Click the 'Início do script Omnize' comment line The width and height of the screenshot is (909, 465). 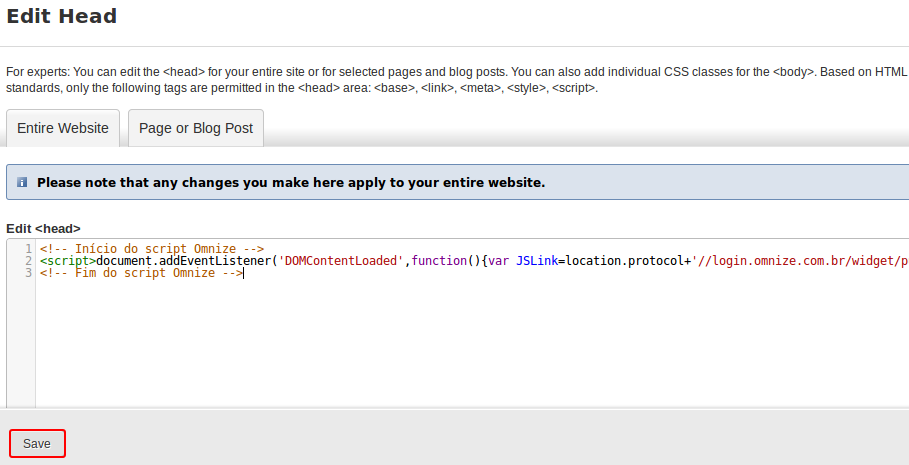[152, 249]
